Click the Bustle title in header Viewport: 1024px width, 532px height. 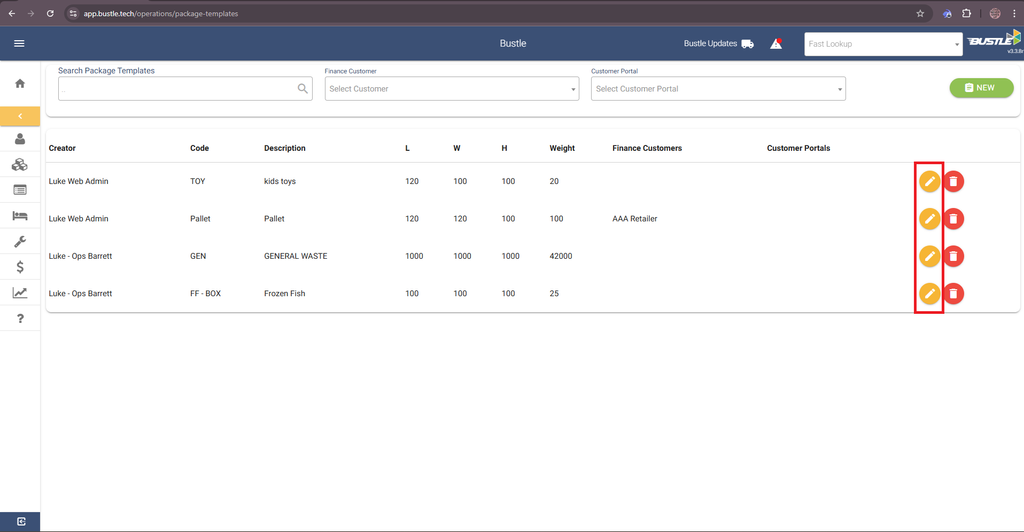[513, 44]
